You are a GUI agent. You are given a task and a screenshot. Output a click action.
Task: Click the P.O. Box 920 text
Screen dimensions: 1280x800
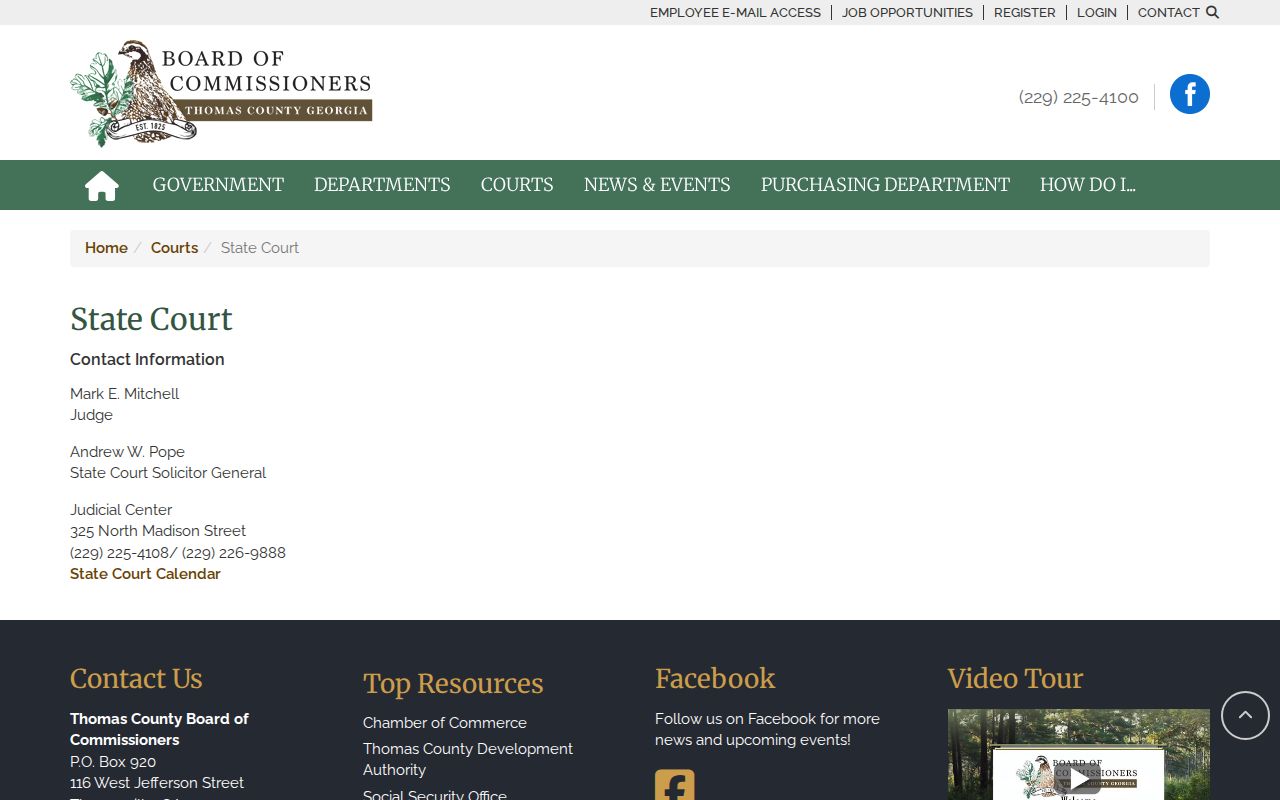click(113, 762)
